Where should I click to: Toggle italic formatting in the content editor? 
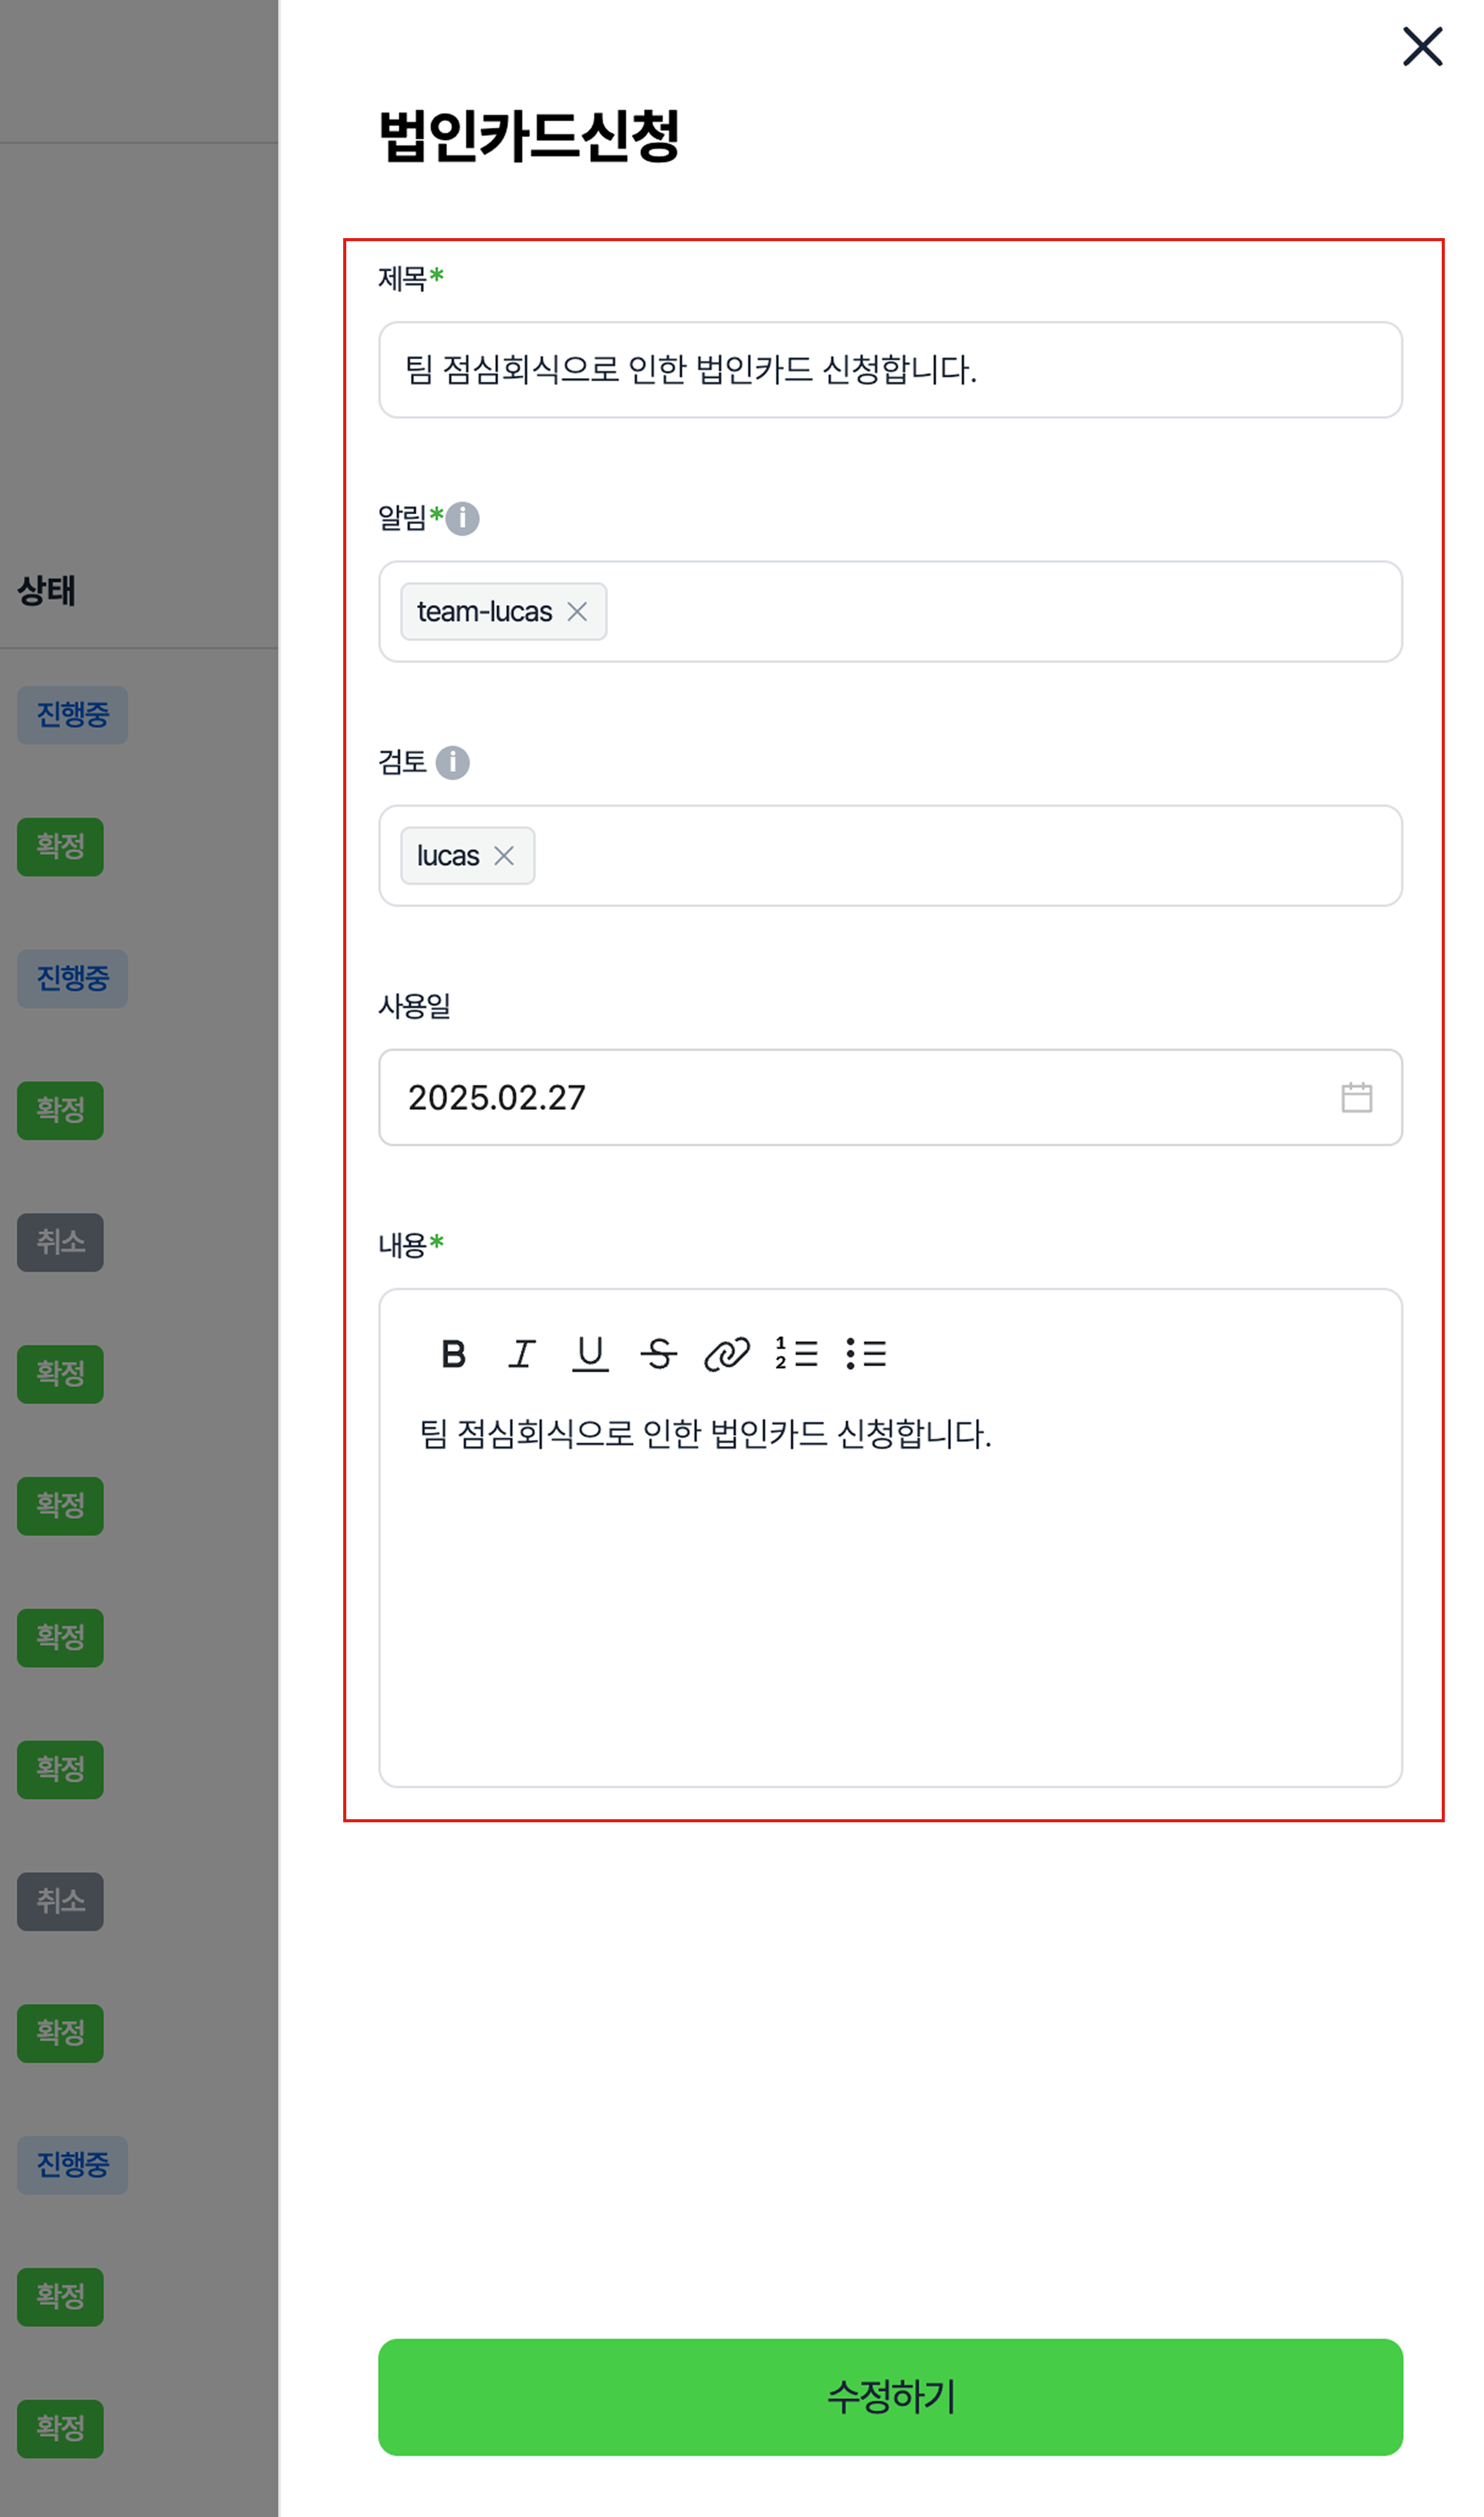[x=521, y=1353]
